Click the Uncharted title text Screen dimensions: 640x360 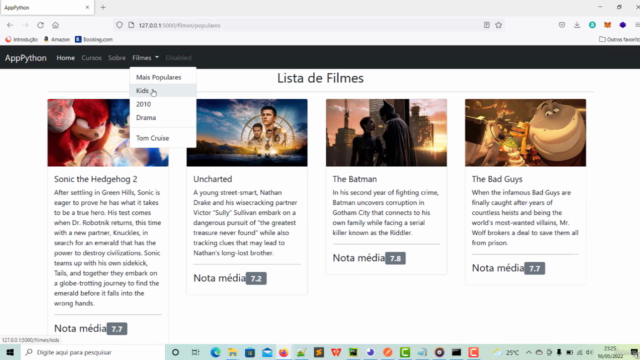(x=213, y=179)
